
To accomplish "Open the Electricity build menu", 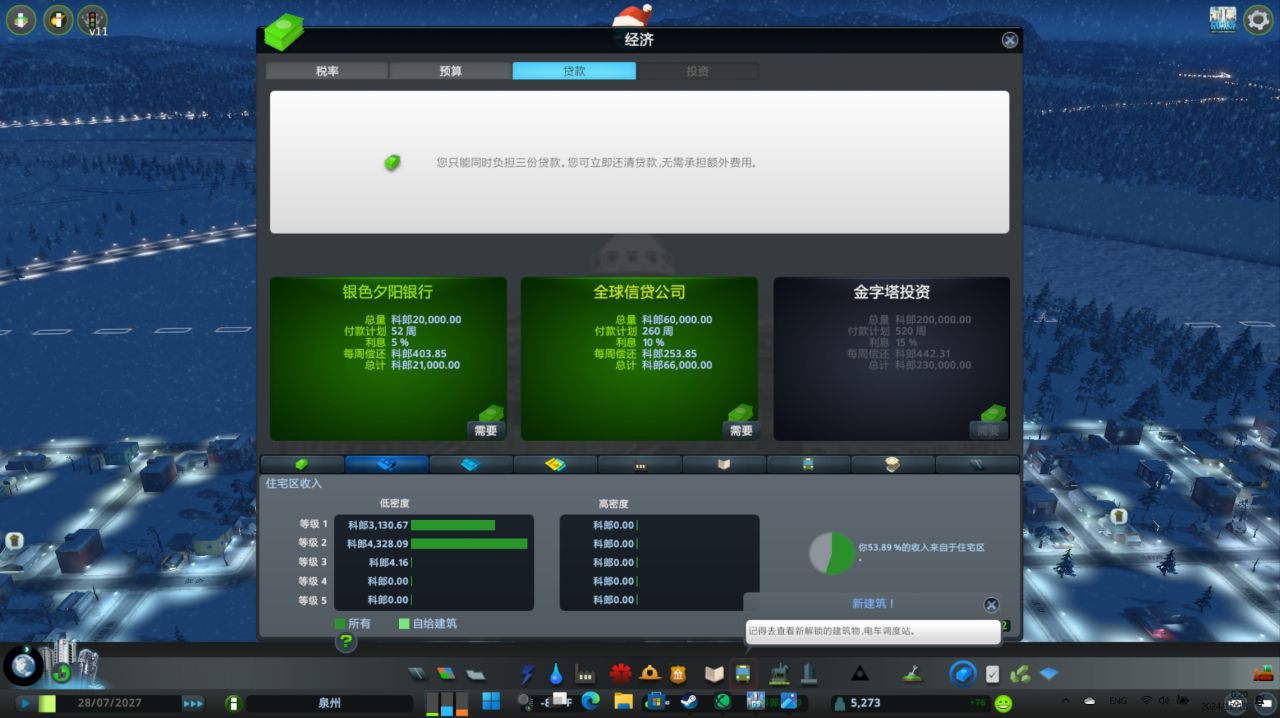I will 528,674.
